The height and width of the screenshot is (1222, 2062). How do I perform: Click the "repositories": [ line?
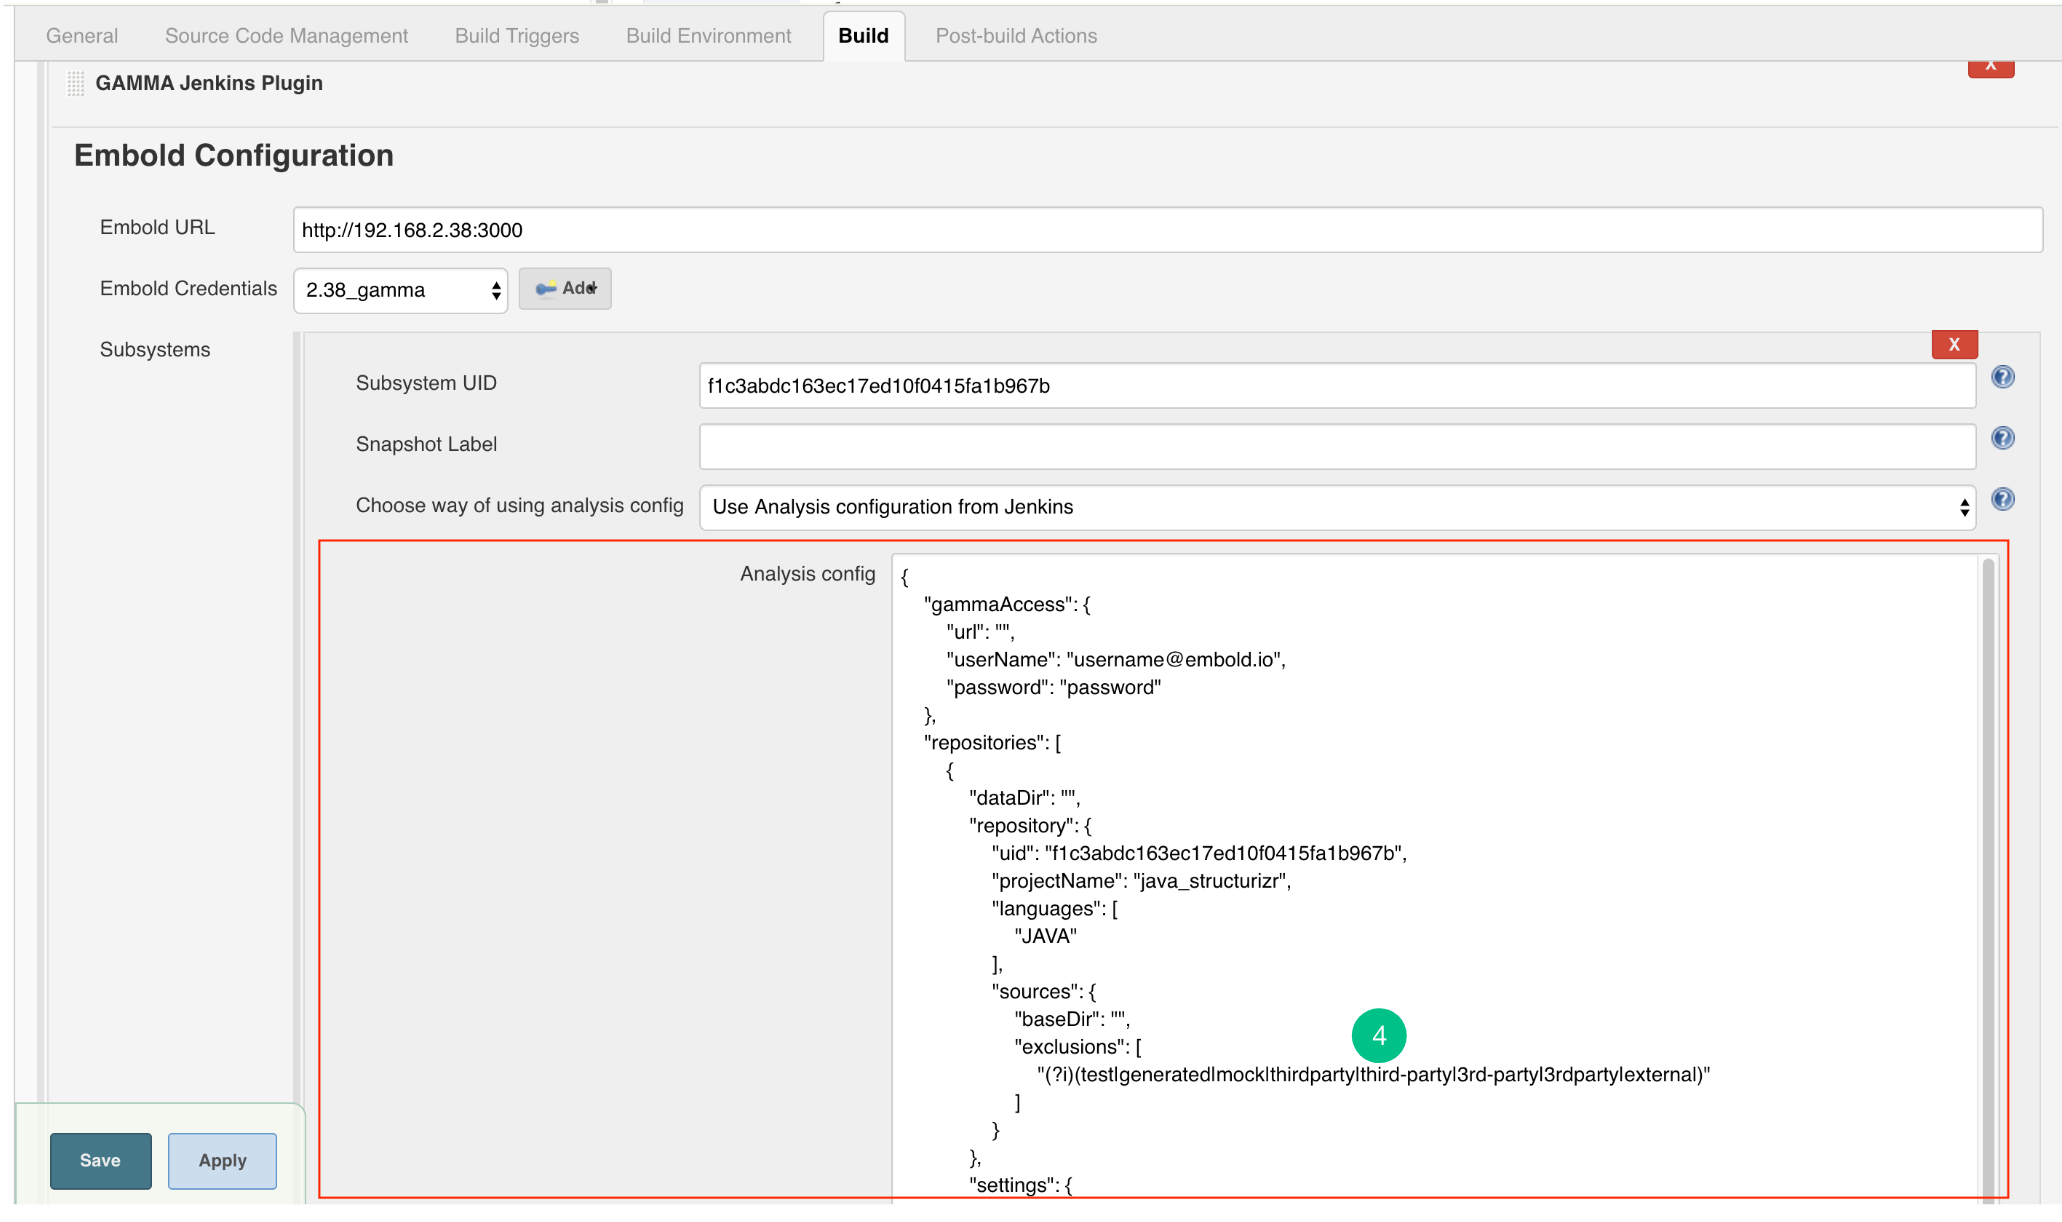(992, 743)
